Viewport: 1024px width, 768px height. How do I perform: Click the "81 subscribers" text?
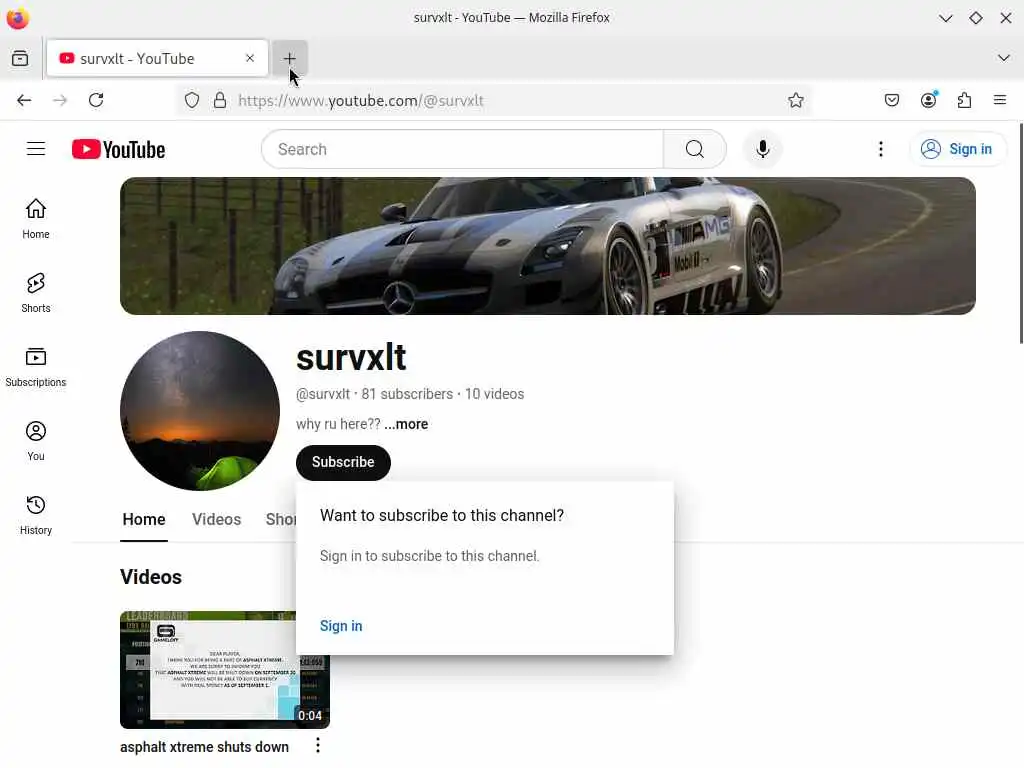click(x=407, y=394)
